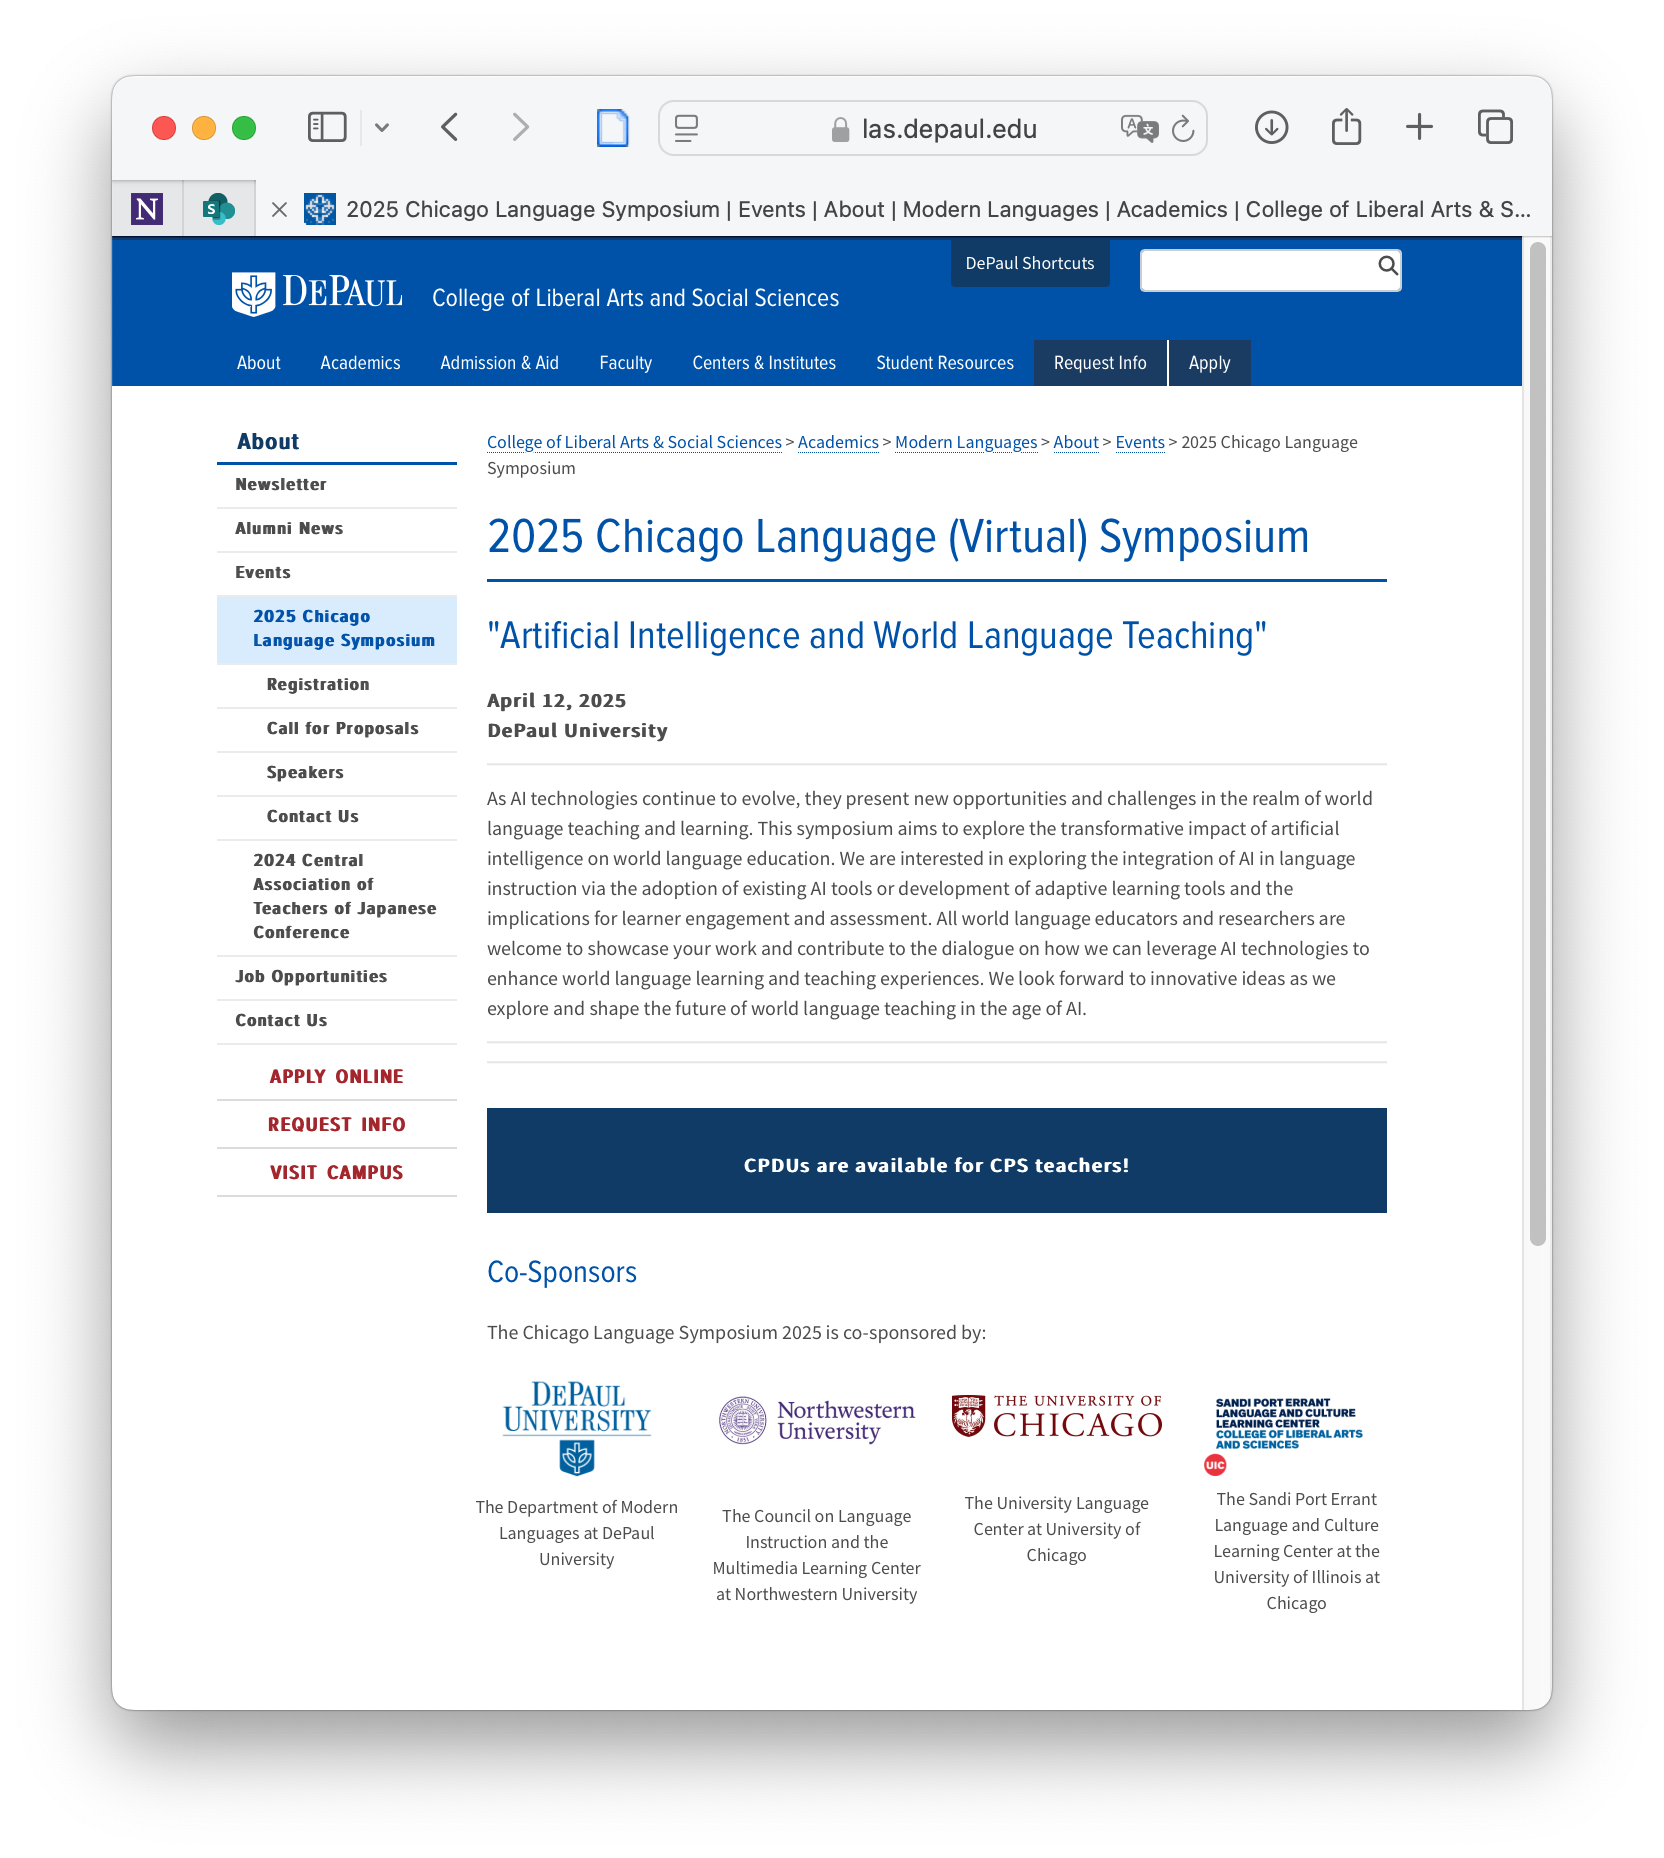Open College of Liberal Arts & Social Sciences breadcrumb
This screenshot has width=1664, height=1858.
tap(634, 442)
